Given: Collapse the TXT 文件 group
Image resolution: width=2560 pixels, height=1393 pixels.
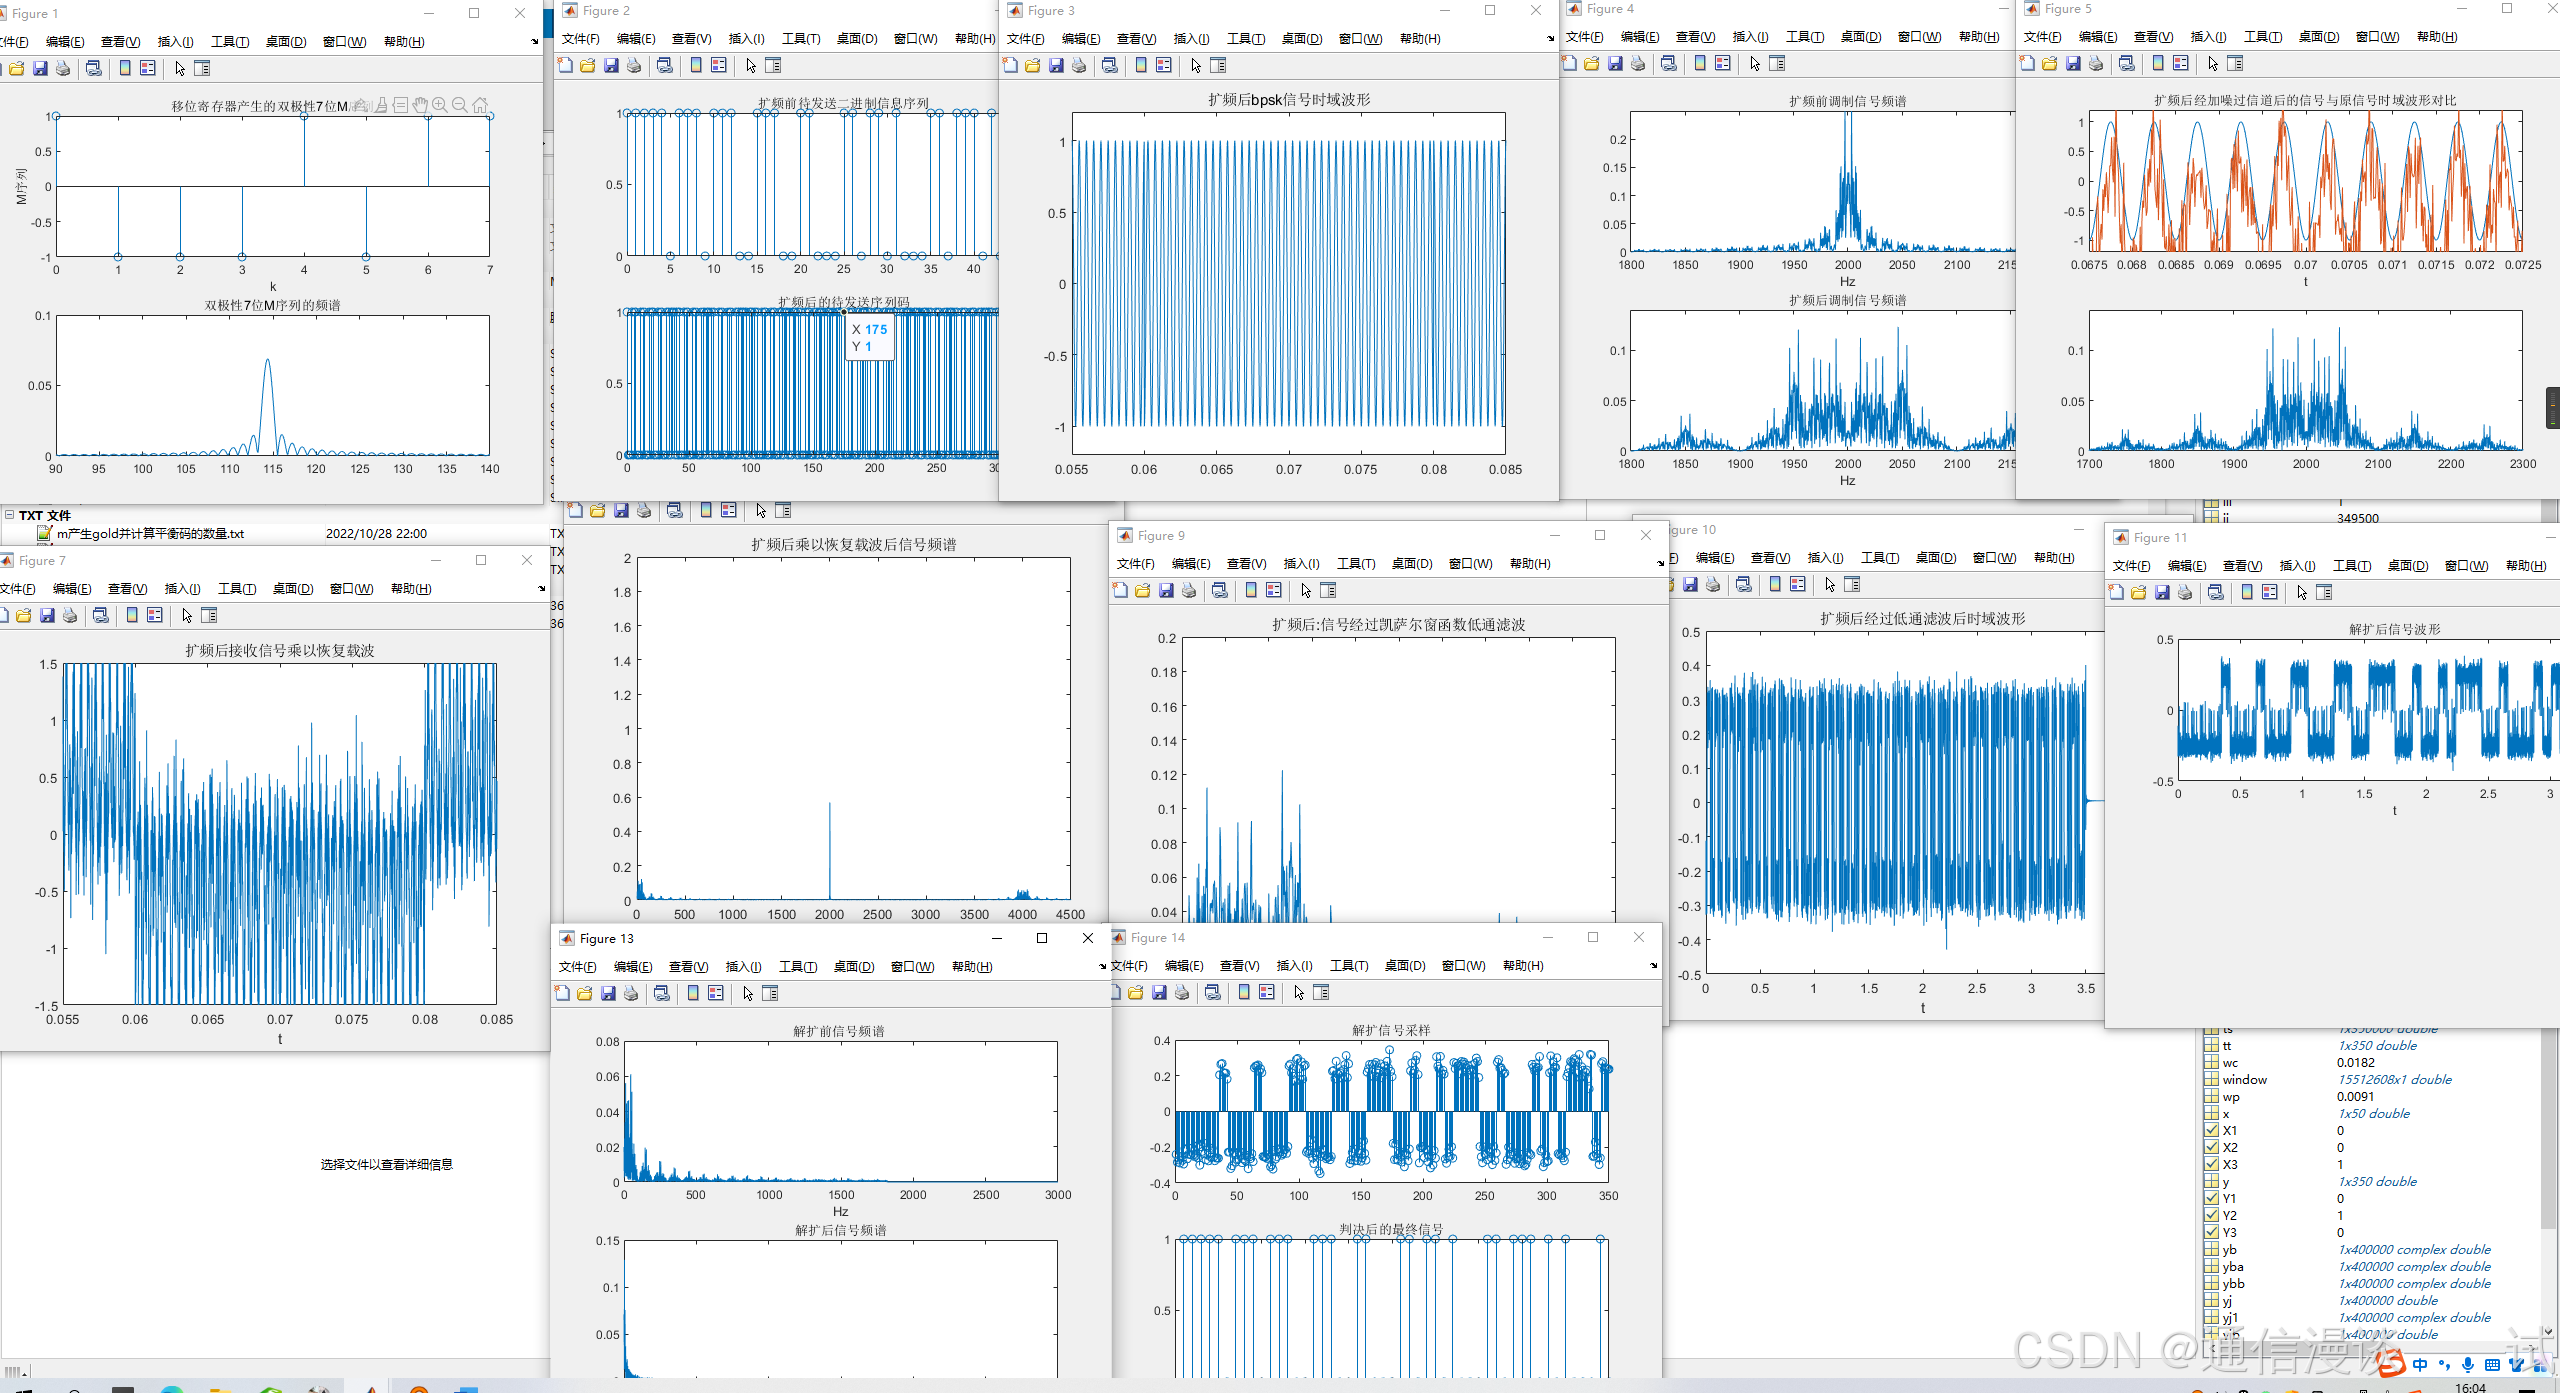Looking at the screenshot, I should [x=9, y=515].
